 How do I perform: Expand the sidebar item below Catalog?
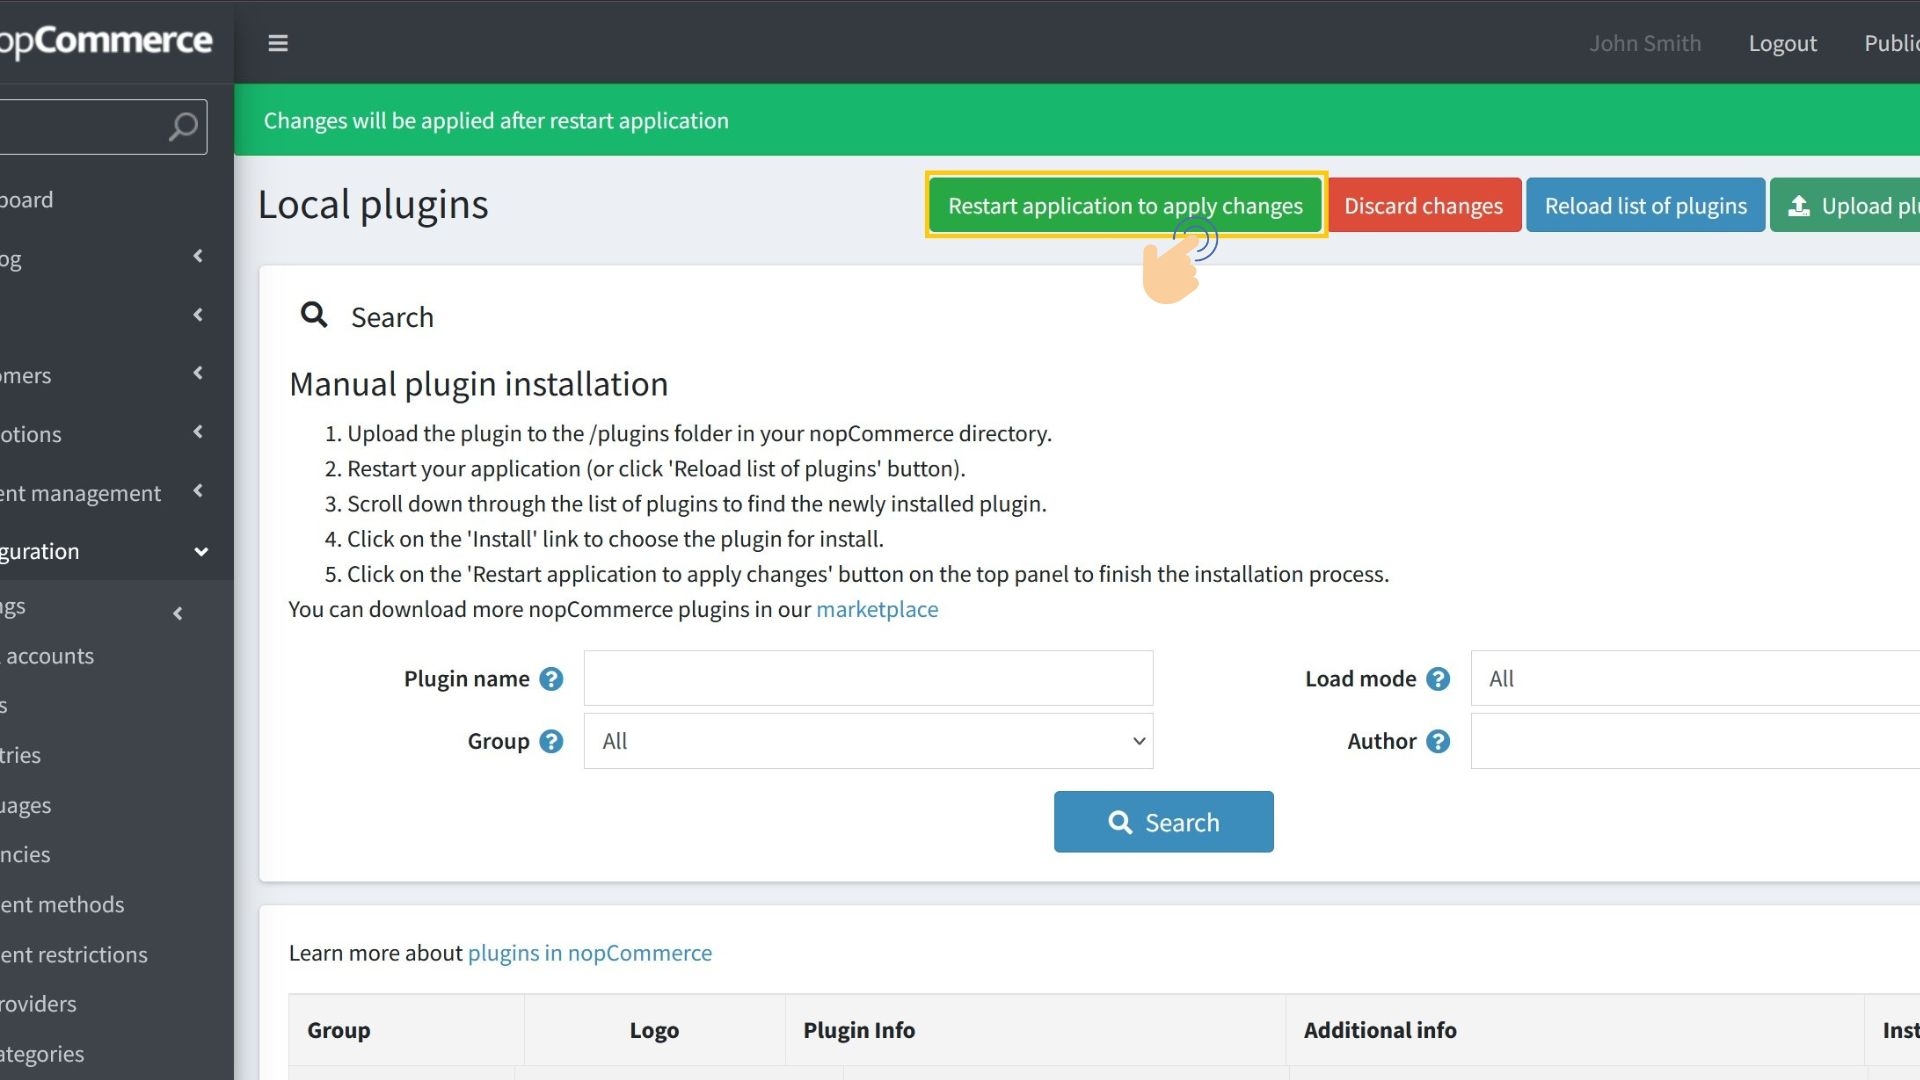click(198, 315)
